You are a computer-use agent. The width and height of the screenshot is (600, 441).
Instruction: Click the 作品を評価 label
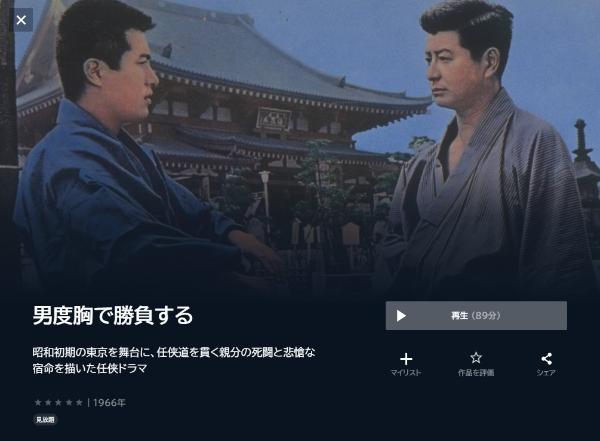click(x=476, y=372)
